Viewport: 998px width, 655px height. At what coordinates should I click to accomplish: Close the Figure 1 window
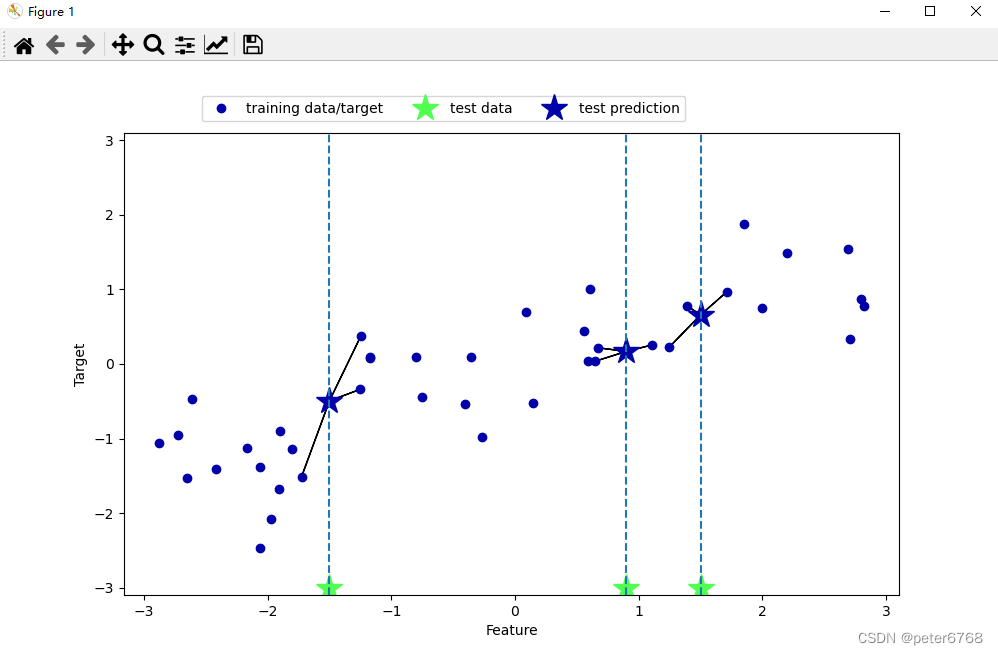point(976,11)
